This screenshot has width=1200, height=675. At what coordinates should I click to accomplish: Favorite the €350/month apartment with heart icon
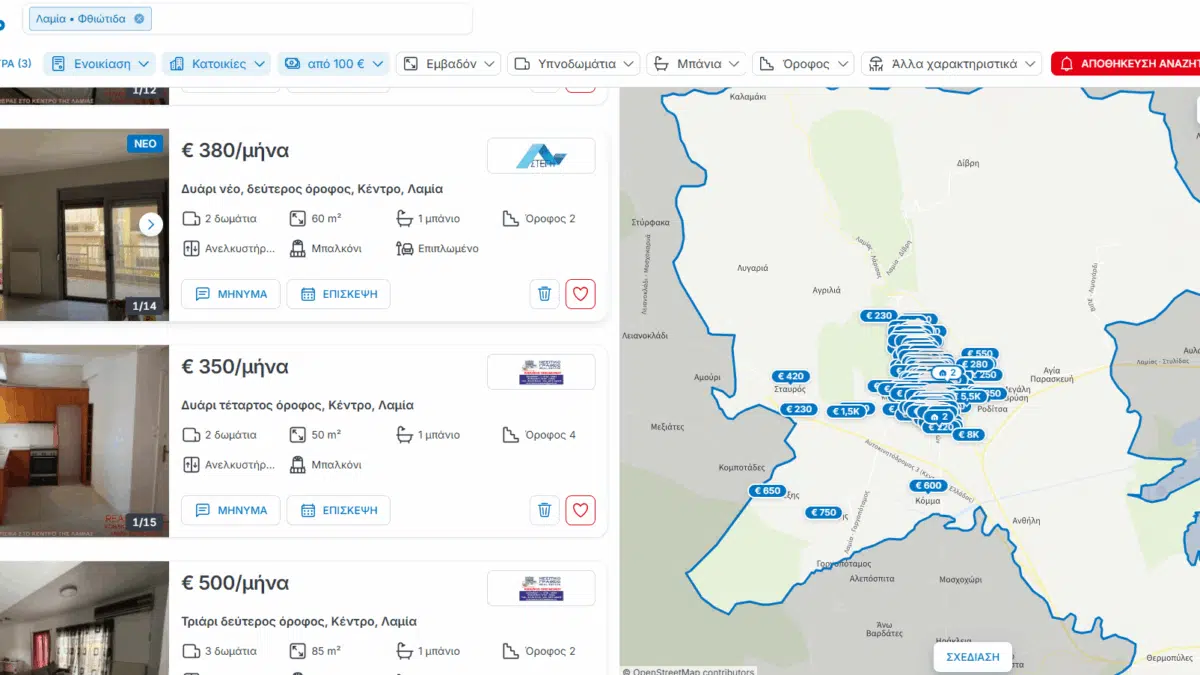pyautogui.click(x=581, y=510)
